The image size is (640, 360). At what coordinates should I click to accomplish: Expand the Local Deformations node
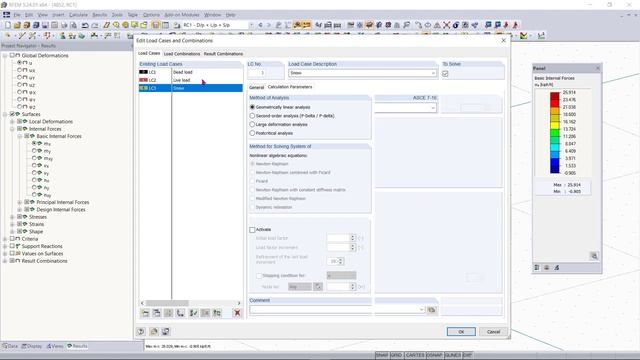12,122
